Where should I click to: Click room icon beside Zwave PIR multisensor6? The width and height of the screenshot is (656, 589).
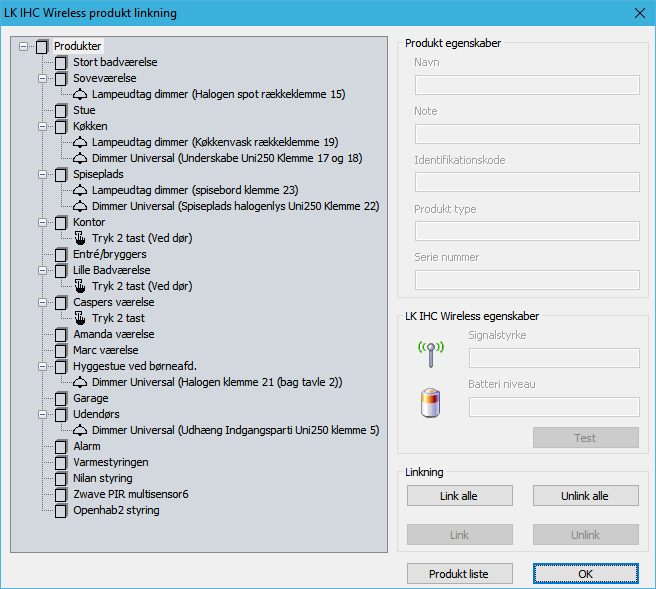coord(61,494)
